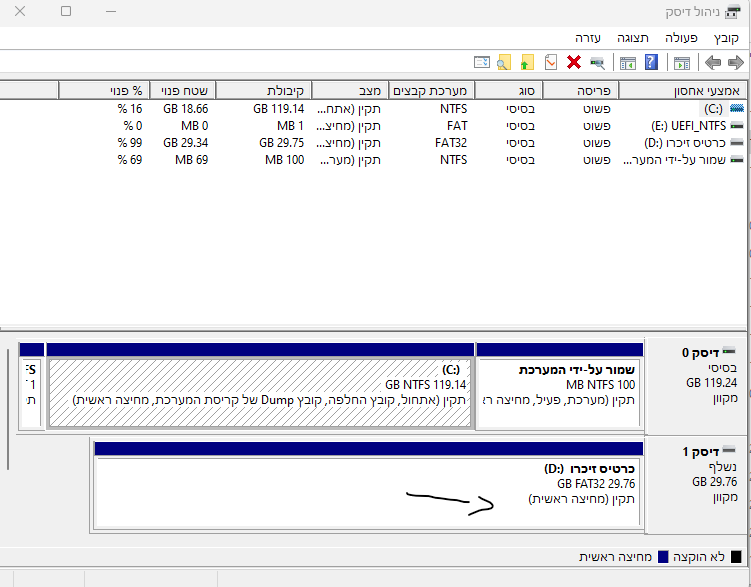Click the red X delete icon
751x587 pixels.
click(x=574, y=62)
